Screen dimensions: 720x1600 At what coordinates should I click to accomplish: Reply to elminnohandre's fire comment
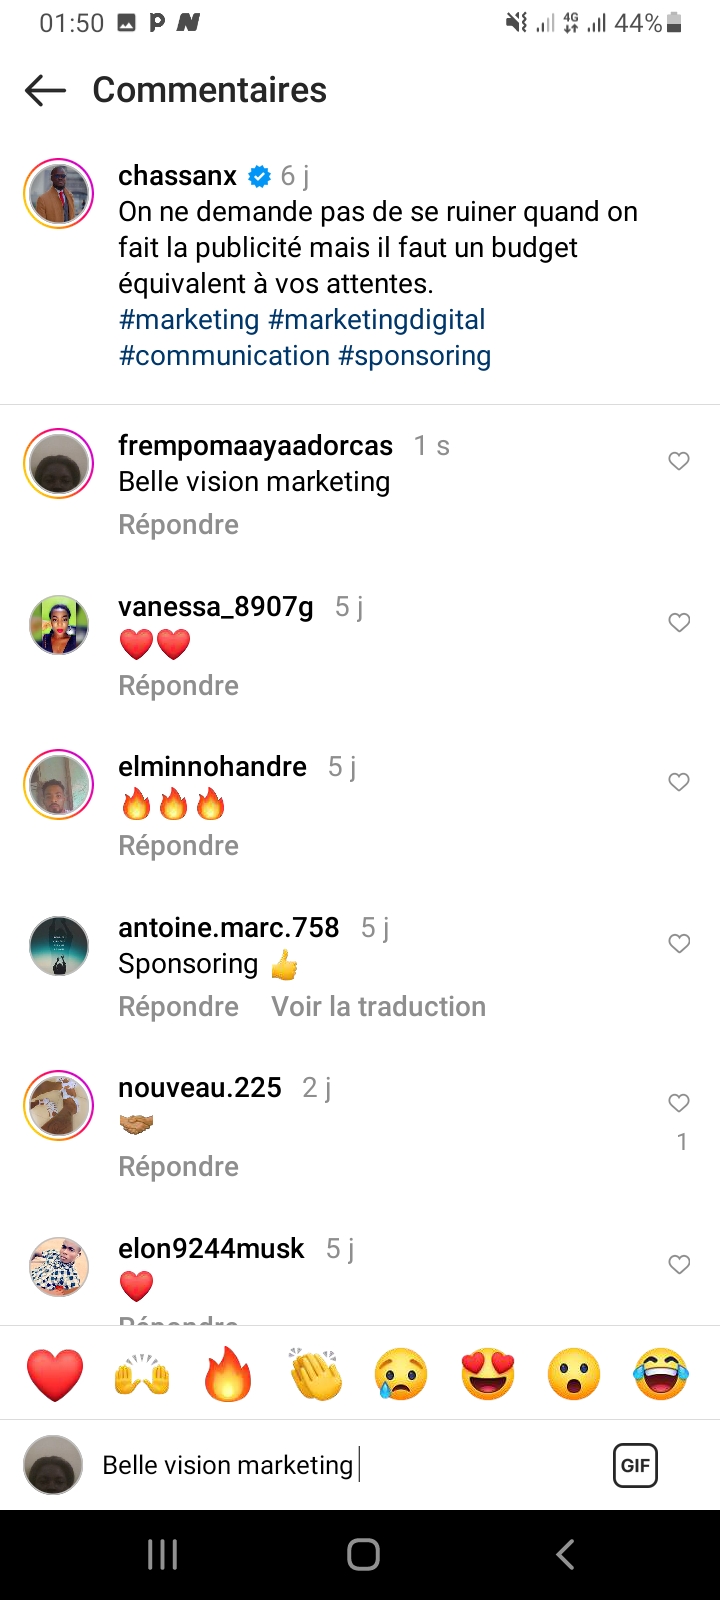tap(178, 846)
